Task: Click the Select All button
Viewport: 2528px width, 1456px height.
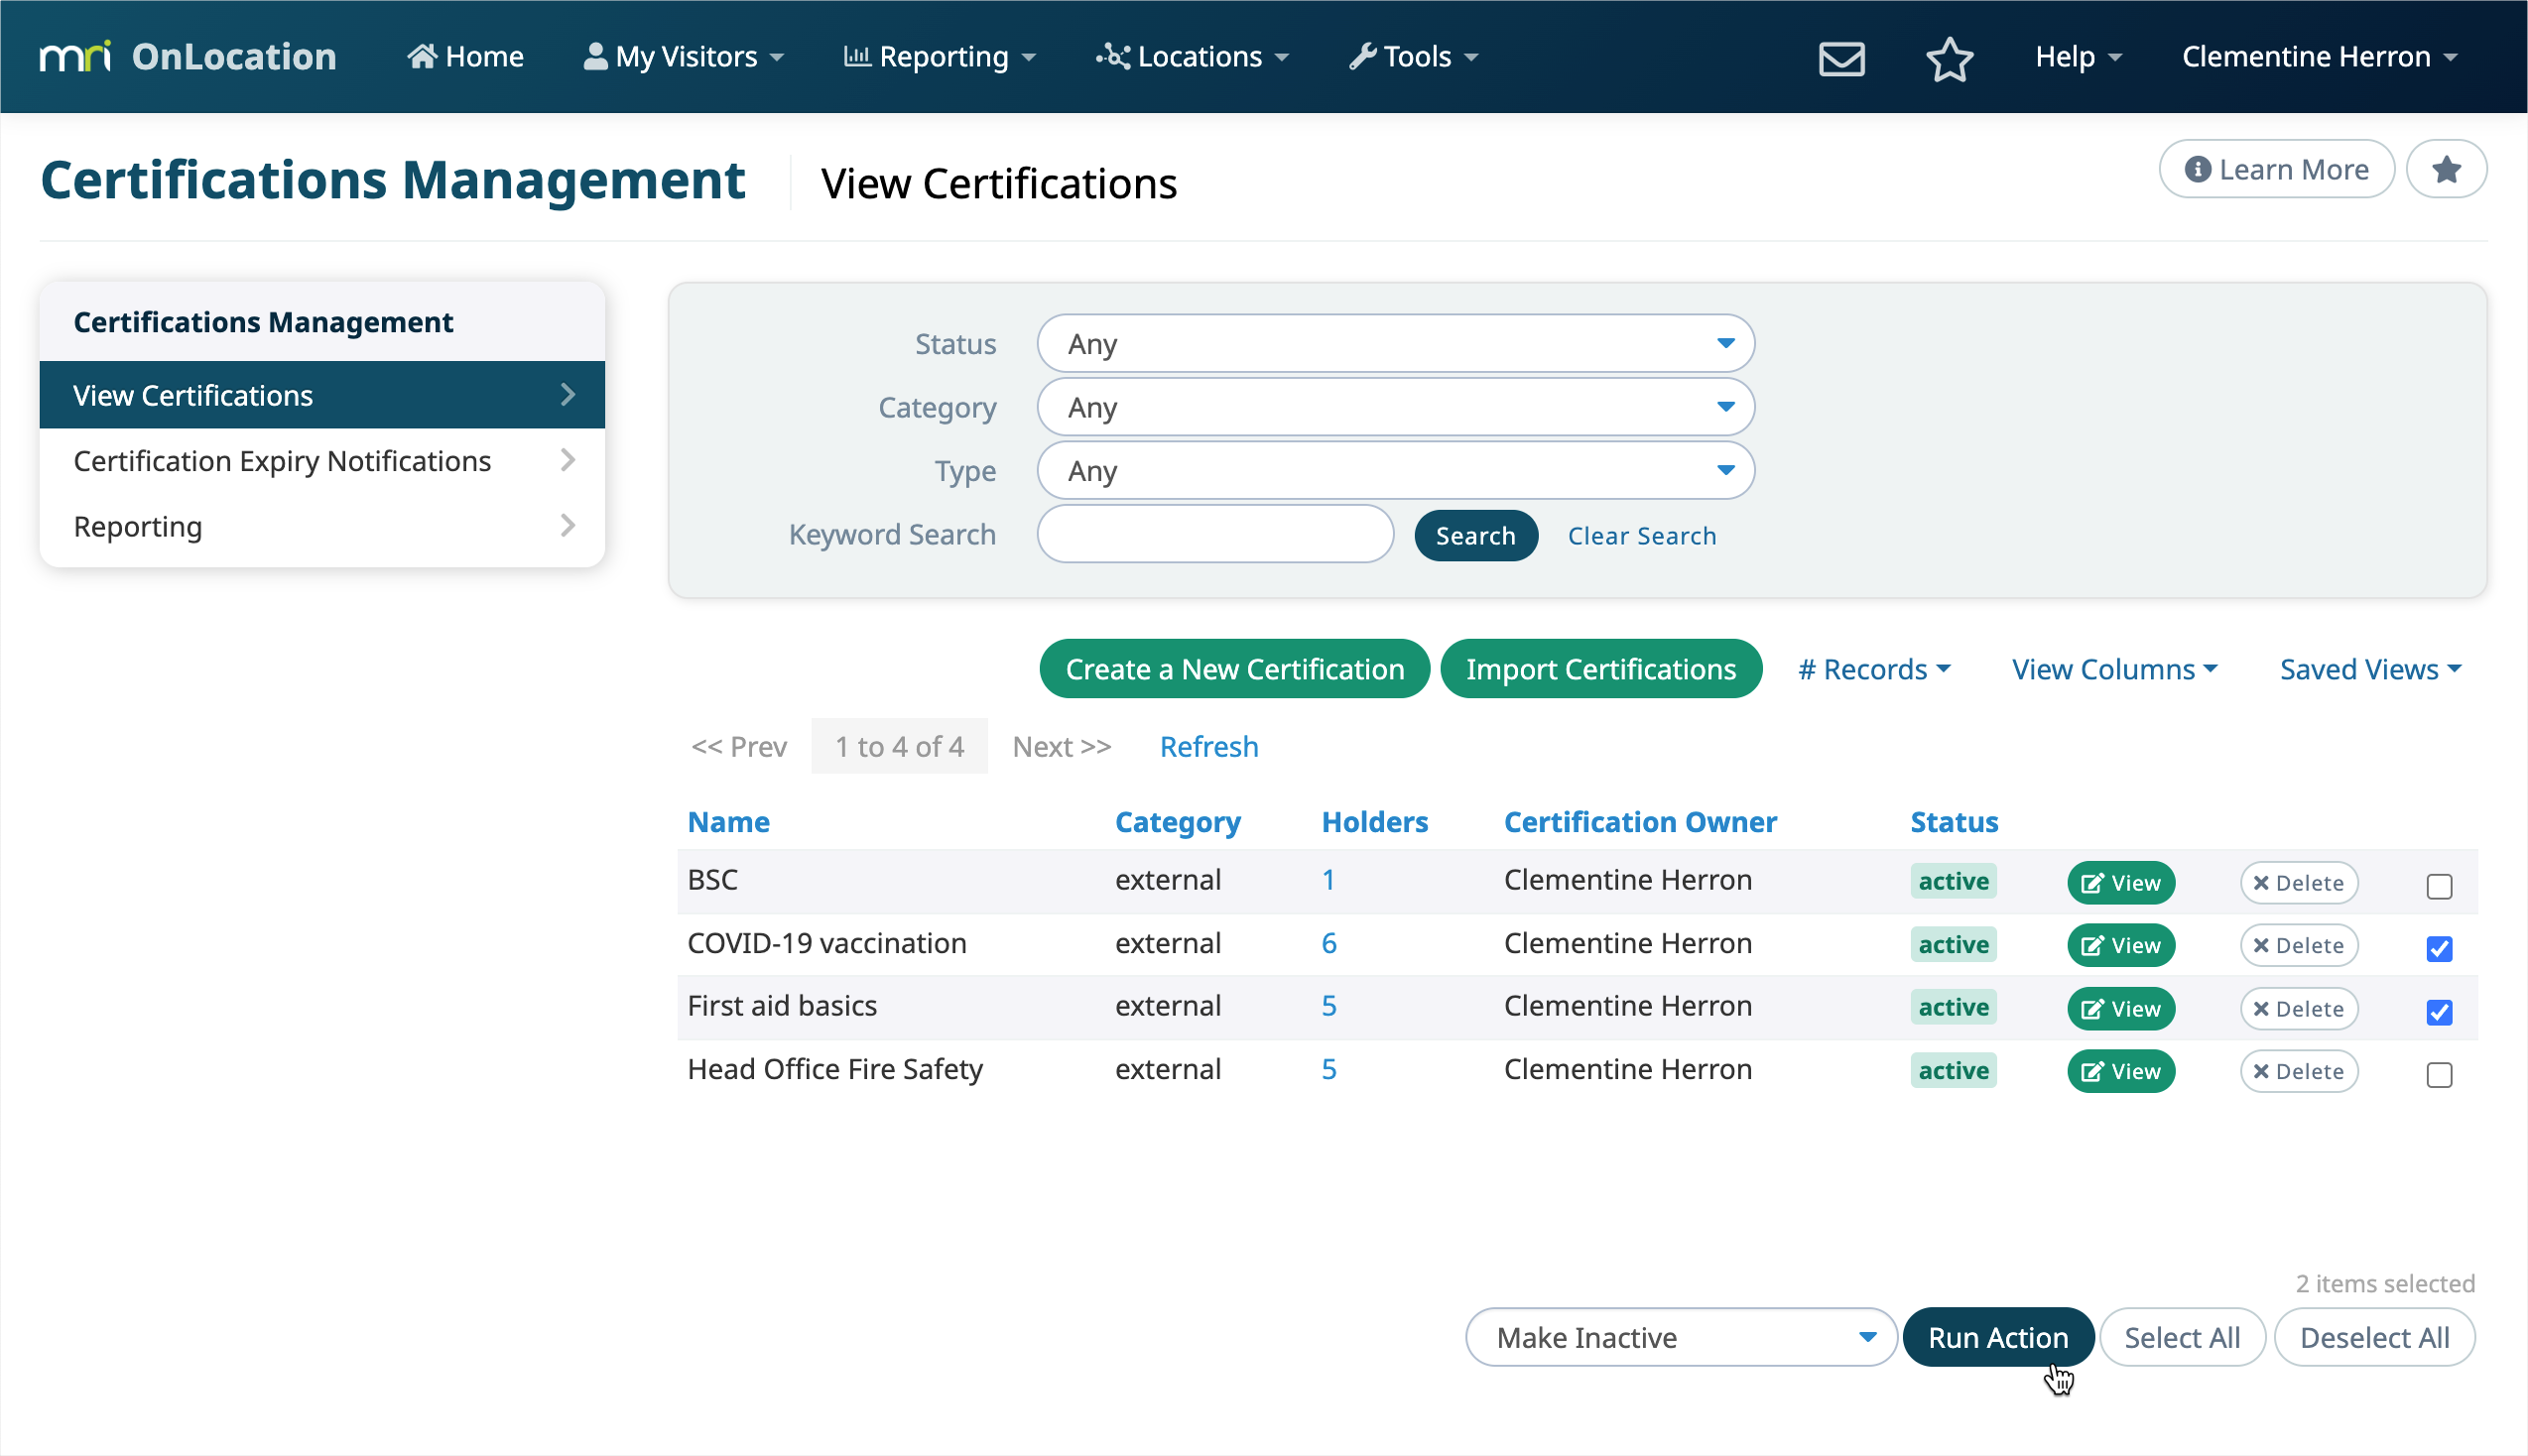Action: [x=2181, y=1338]
